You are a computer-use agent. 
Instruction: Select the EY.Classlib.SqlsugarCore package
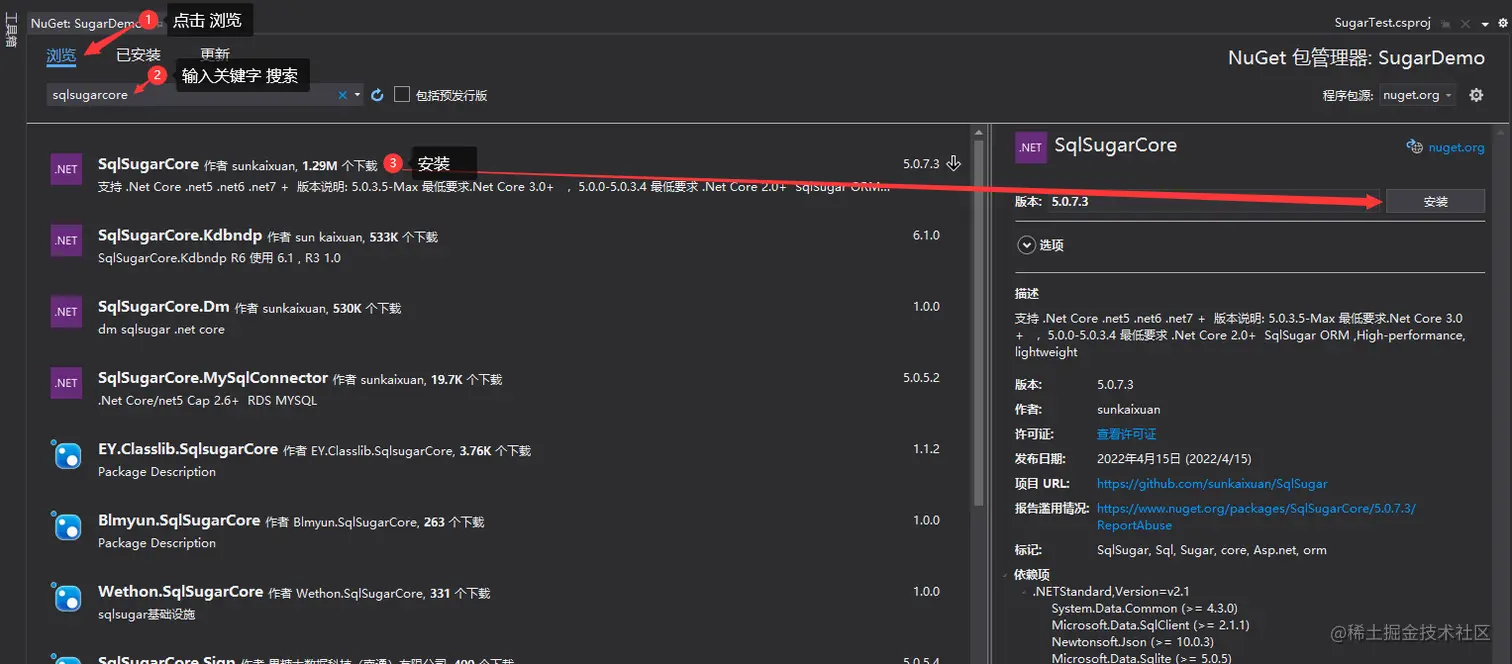500,459
